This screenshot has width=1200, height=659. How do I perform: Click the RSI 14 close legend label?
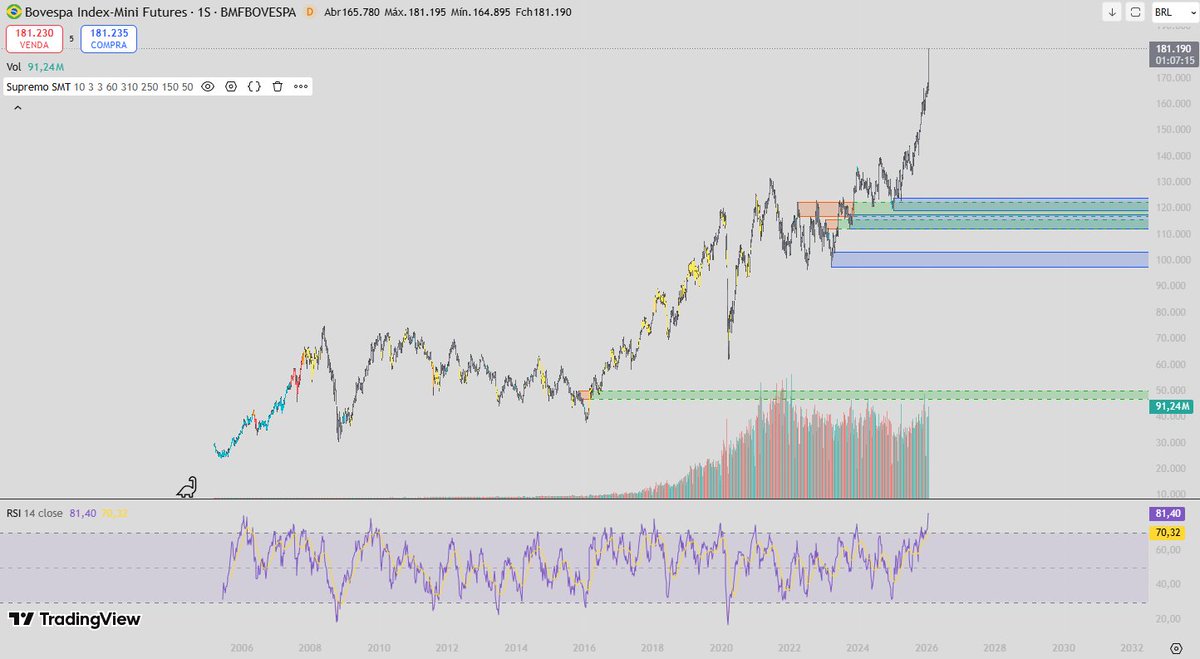[36, 513]
